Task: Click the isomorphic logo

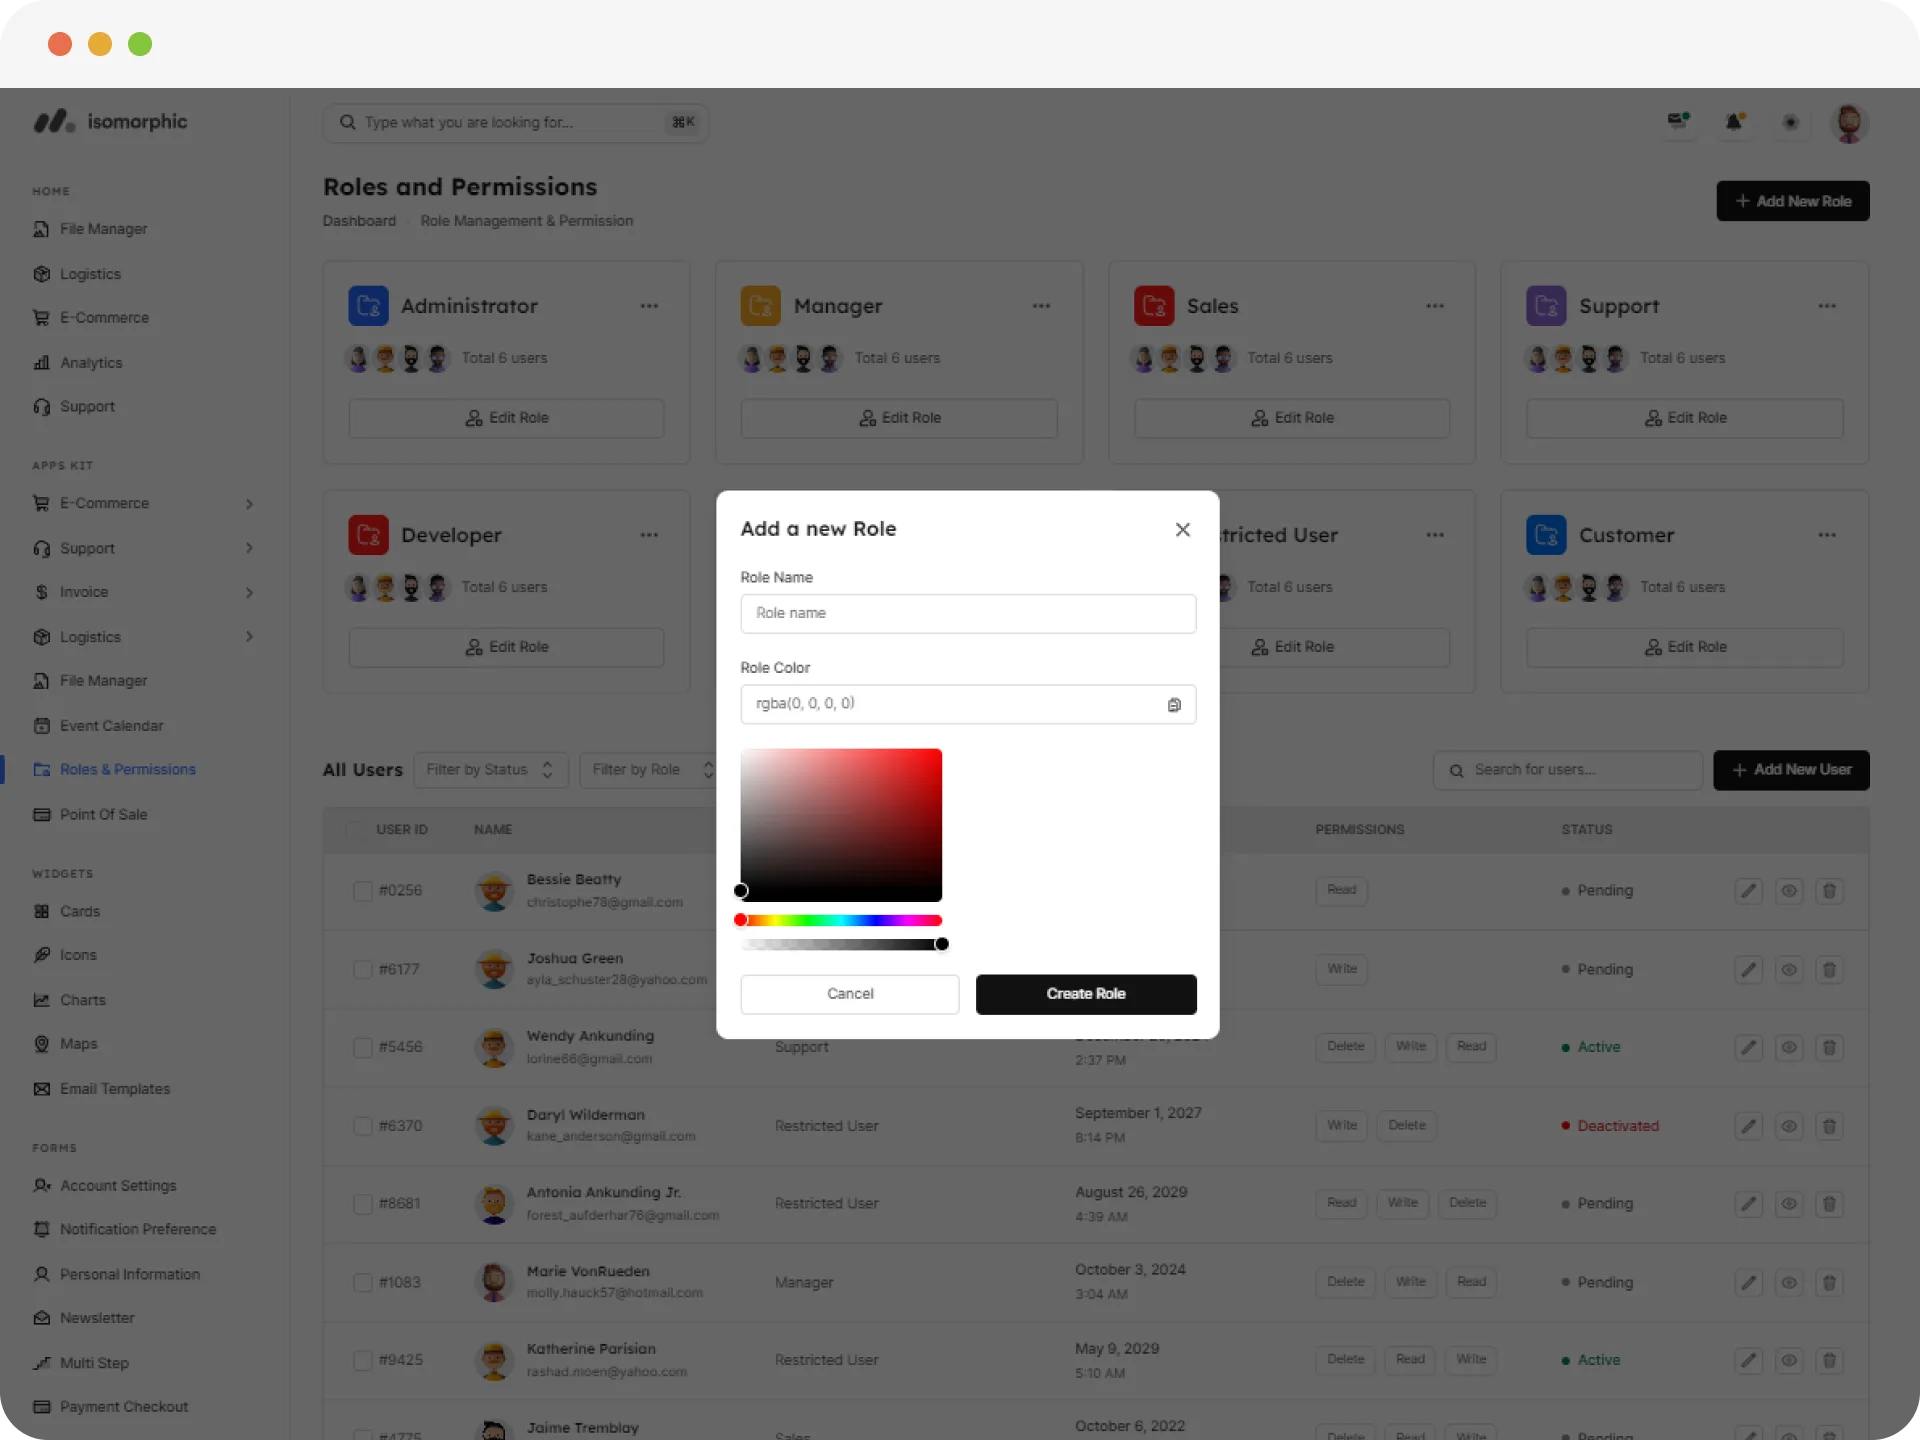Action: (110, 122)
